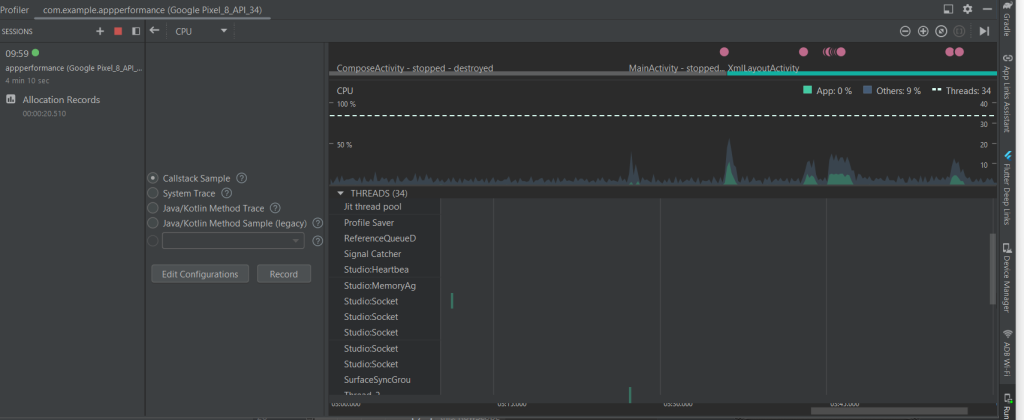Jump to live with the skip-to-end icon
1024x420 pixels.
[984, 31]
